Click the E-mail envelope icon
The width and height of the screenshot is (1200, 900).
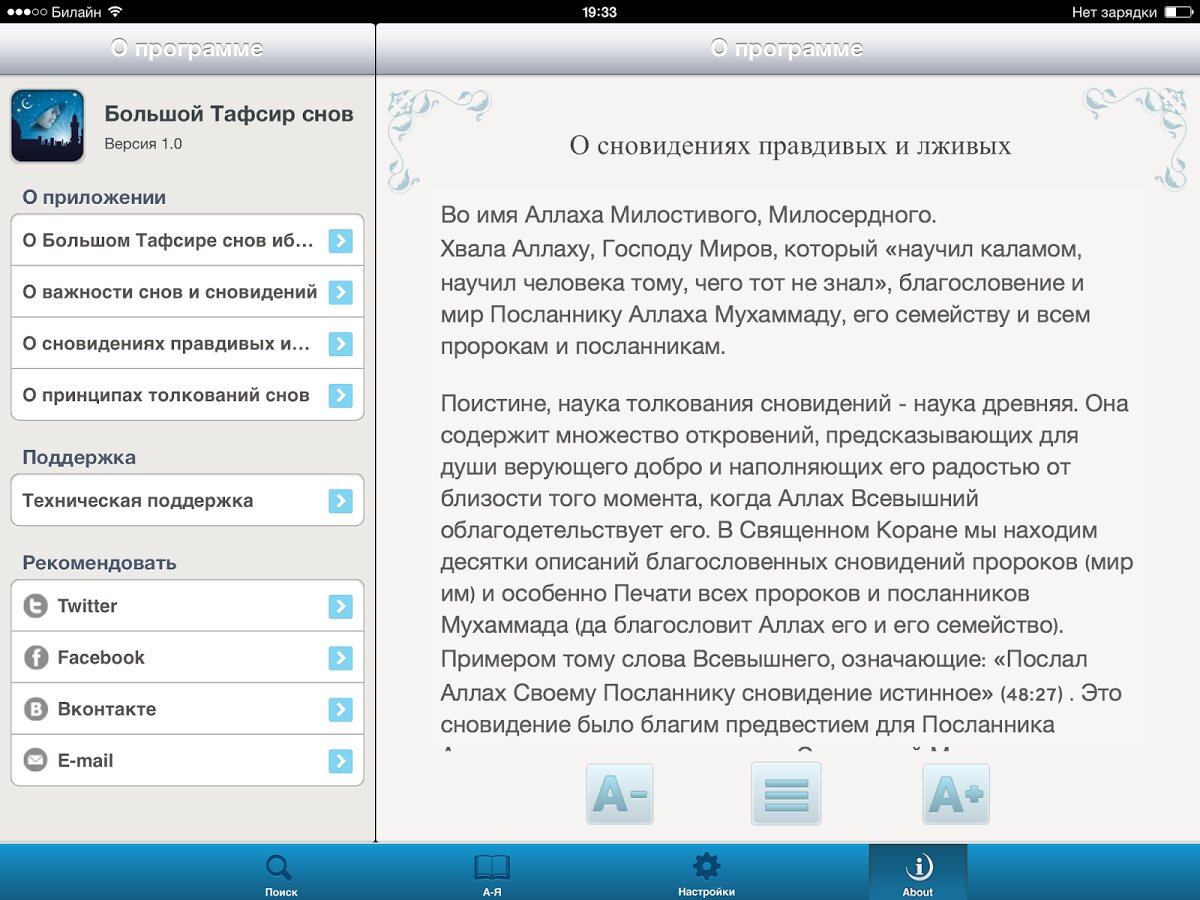tap(35, 761)
